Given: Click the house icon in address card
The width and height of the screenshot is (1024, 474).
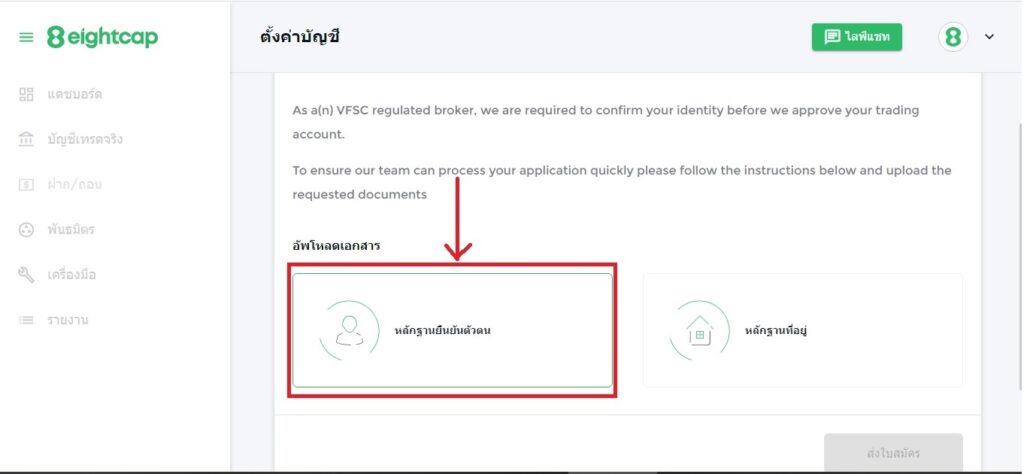Looking at the screenshot, I should [700, 330].
